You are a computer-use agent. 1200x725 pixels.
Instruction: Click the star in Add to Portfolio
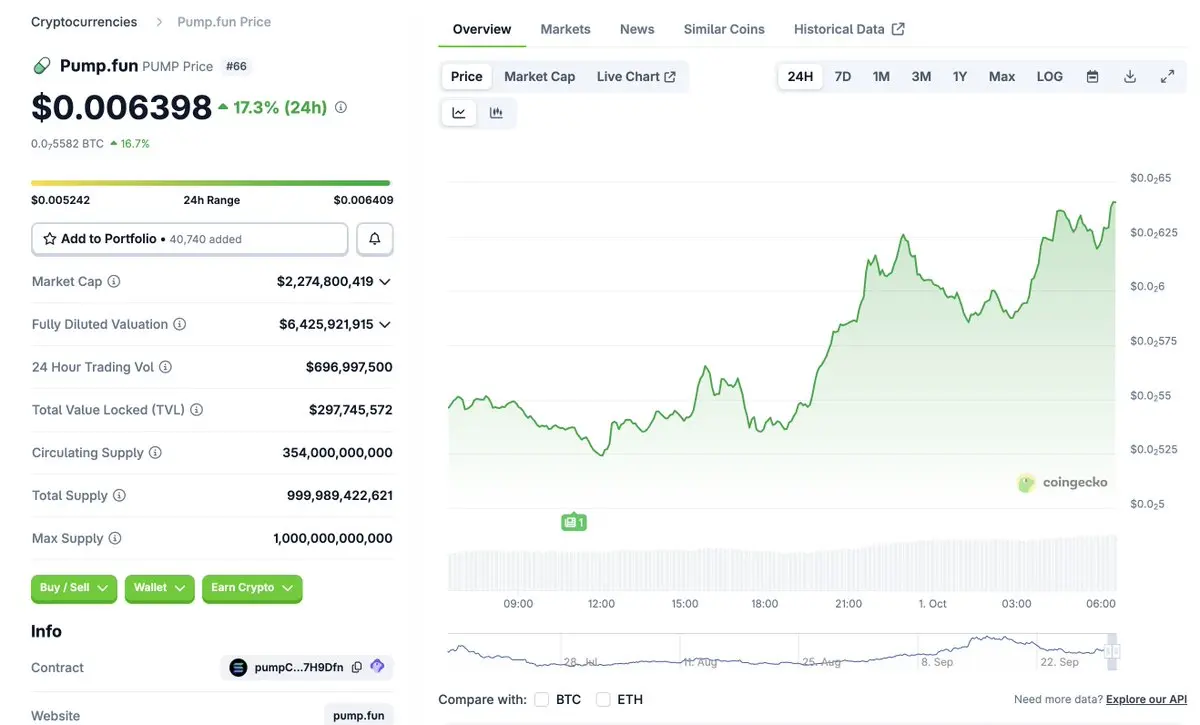point(50,239)
